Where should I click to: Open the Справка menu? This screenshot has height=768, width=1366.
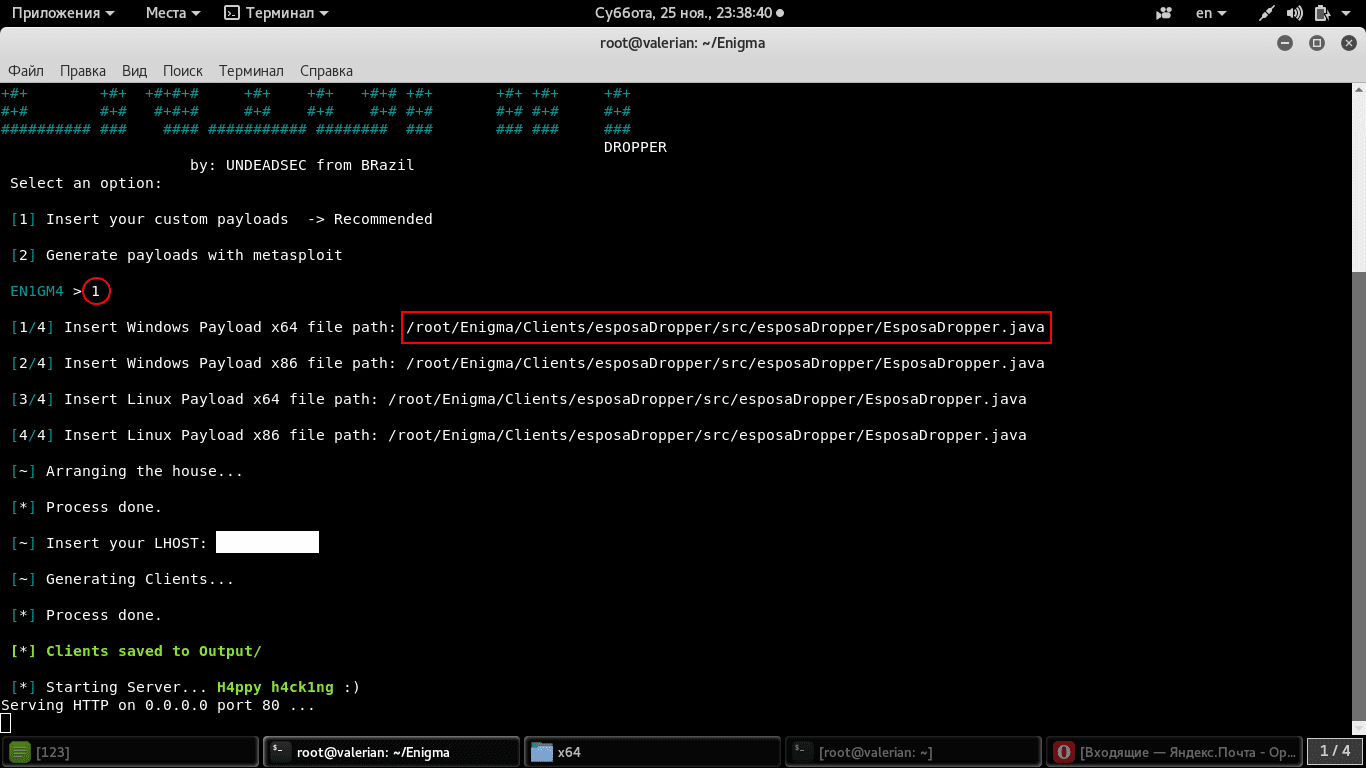tap(326, 71)
